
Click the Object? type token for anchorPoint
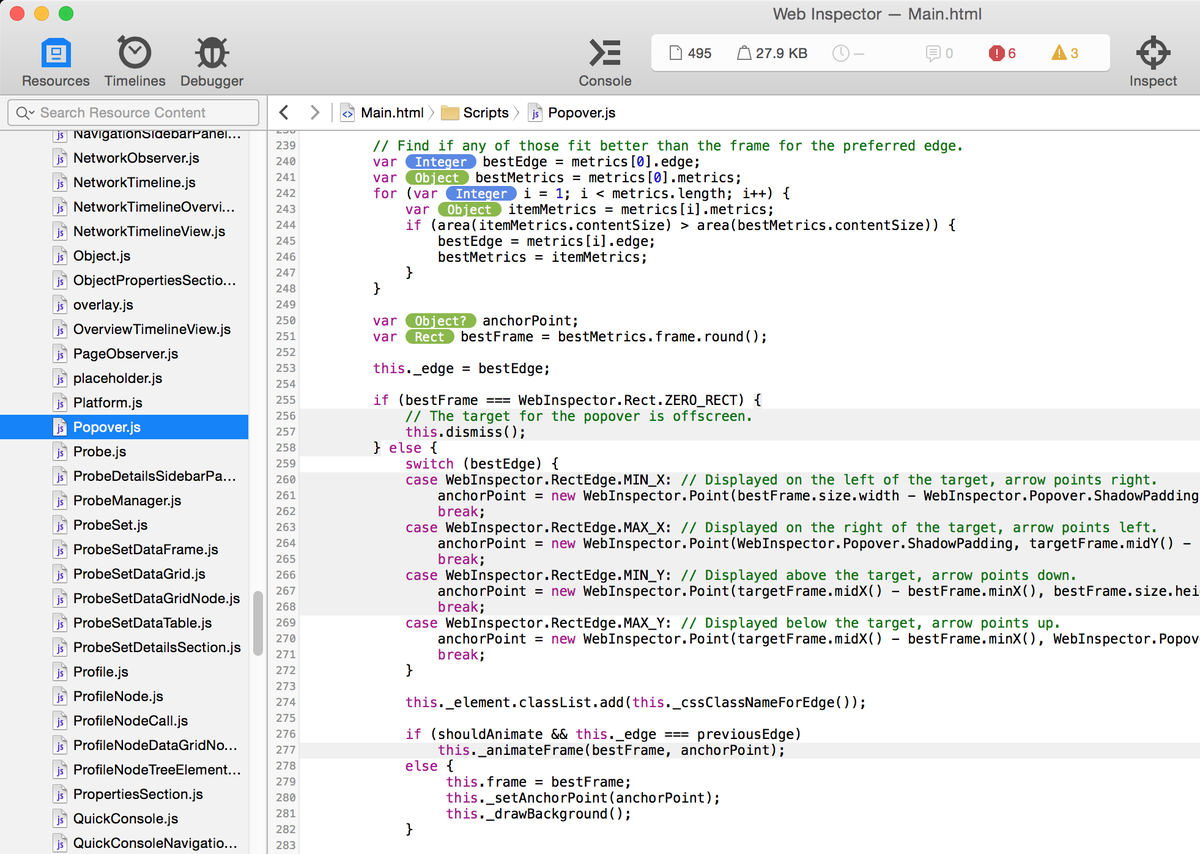pyautogui.click(x=441, y=322)
